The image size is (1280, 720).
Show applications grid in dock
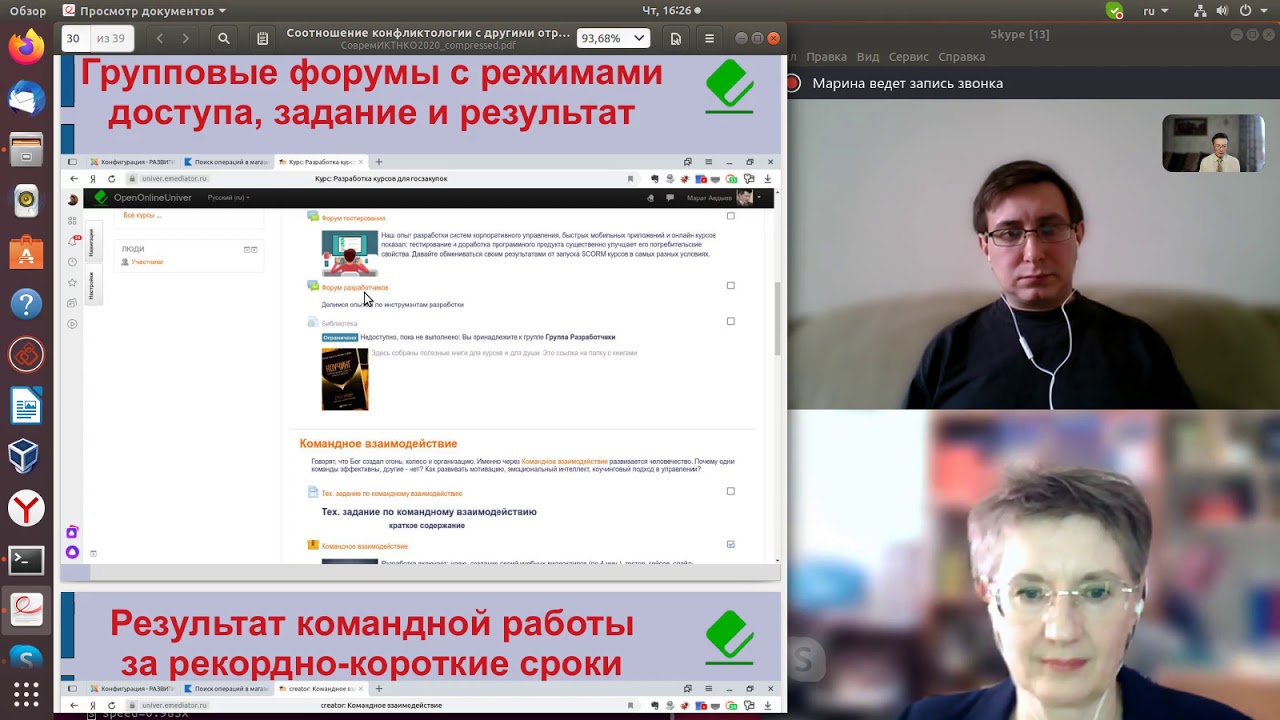click(26, 695)
